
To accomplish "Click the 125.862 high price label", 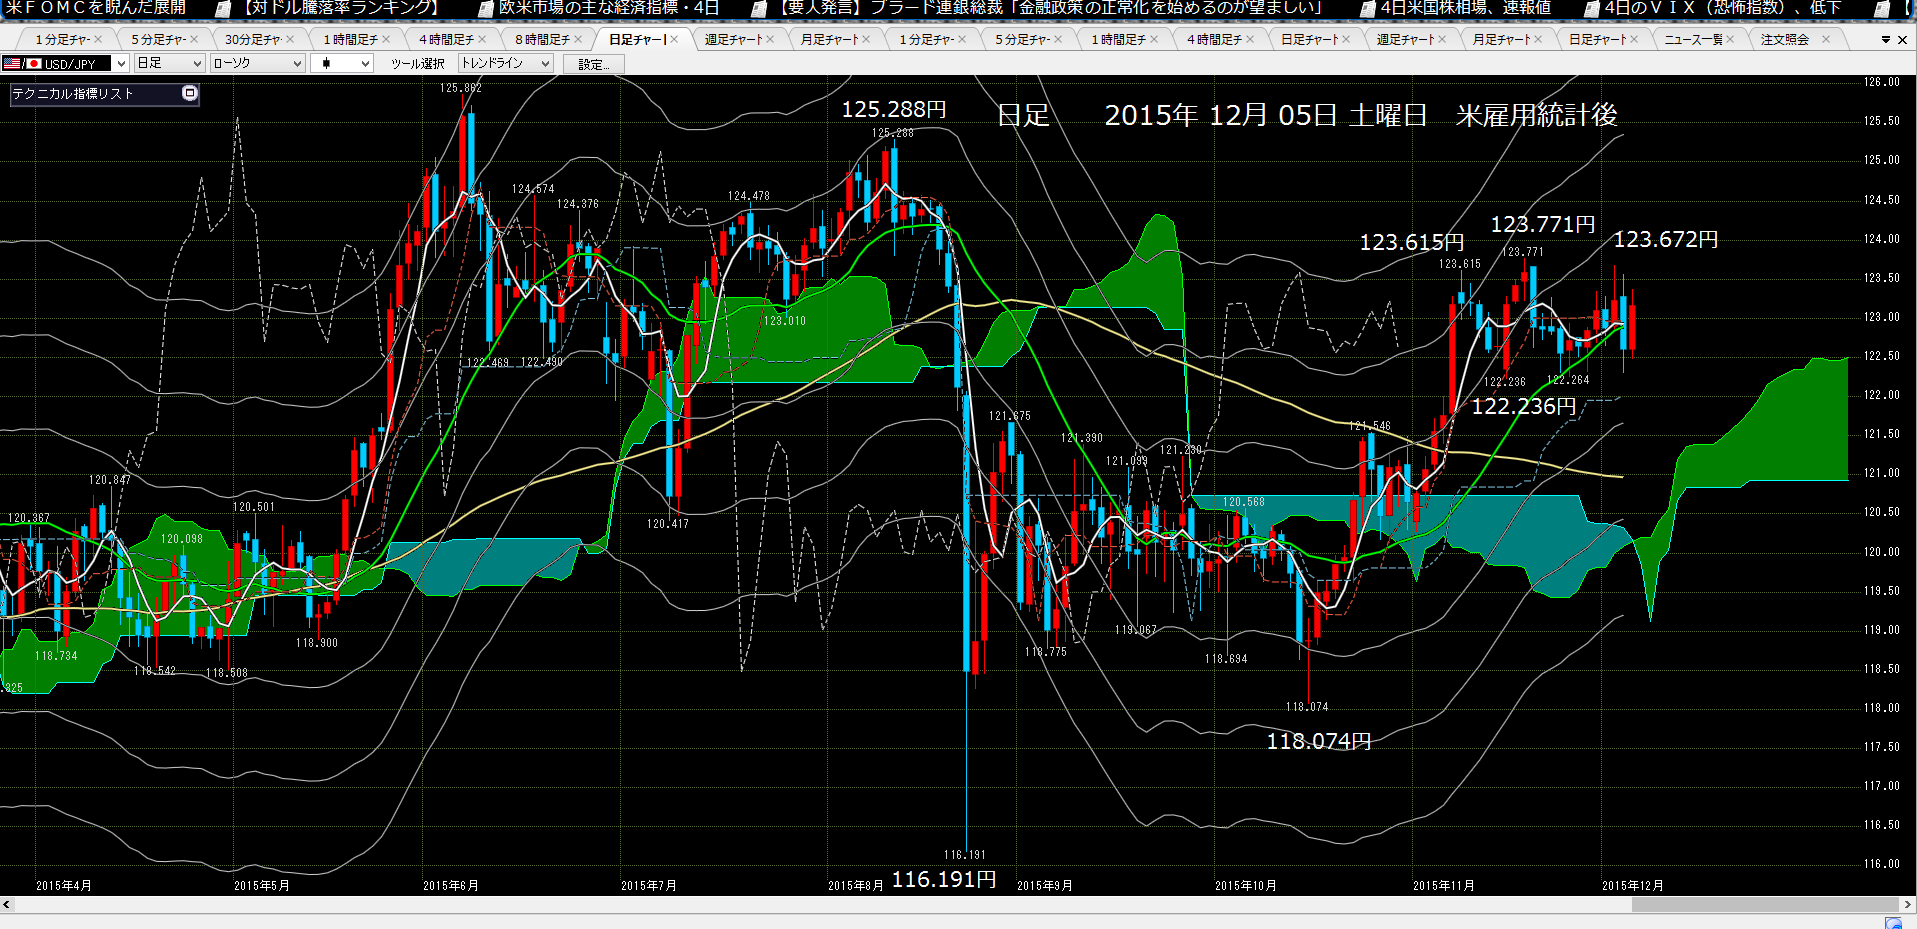I will [460, 88].
